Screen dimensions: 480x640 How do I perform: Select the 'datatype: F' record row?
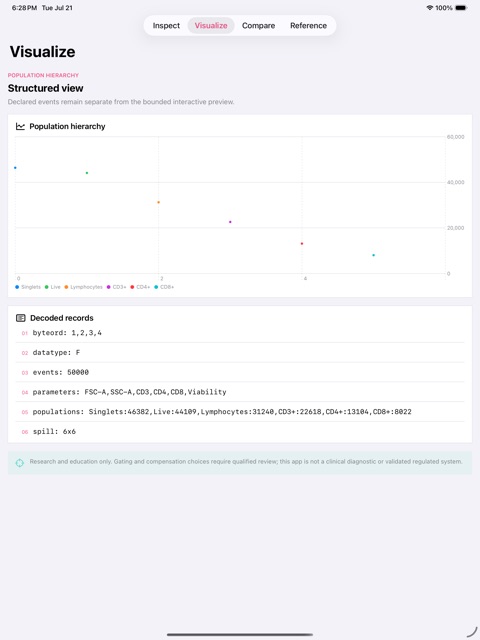point(240,353)
